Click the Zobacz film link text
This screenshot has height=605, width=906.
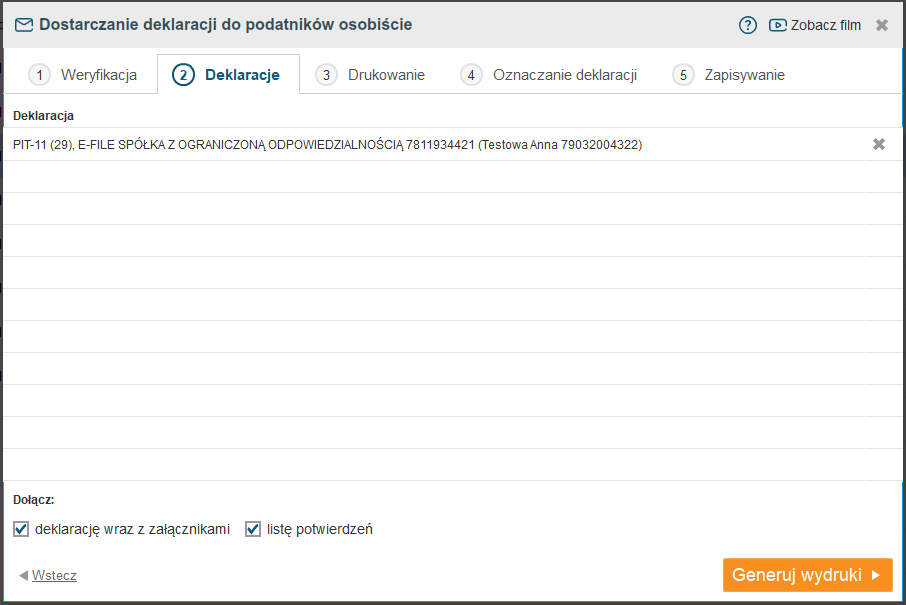pos(825,25)
